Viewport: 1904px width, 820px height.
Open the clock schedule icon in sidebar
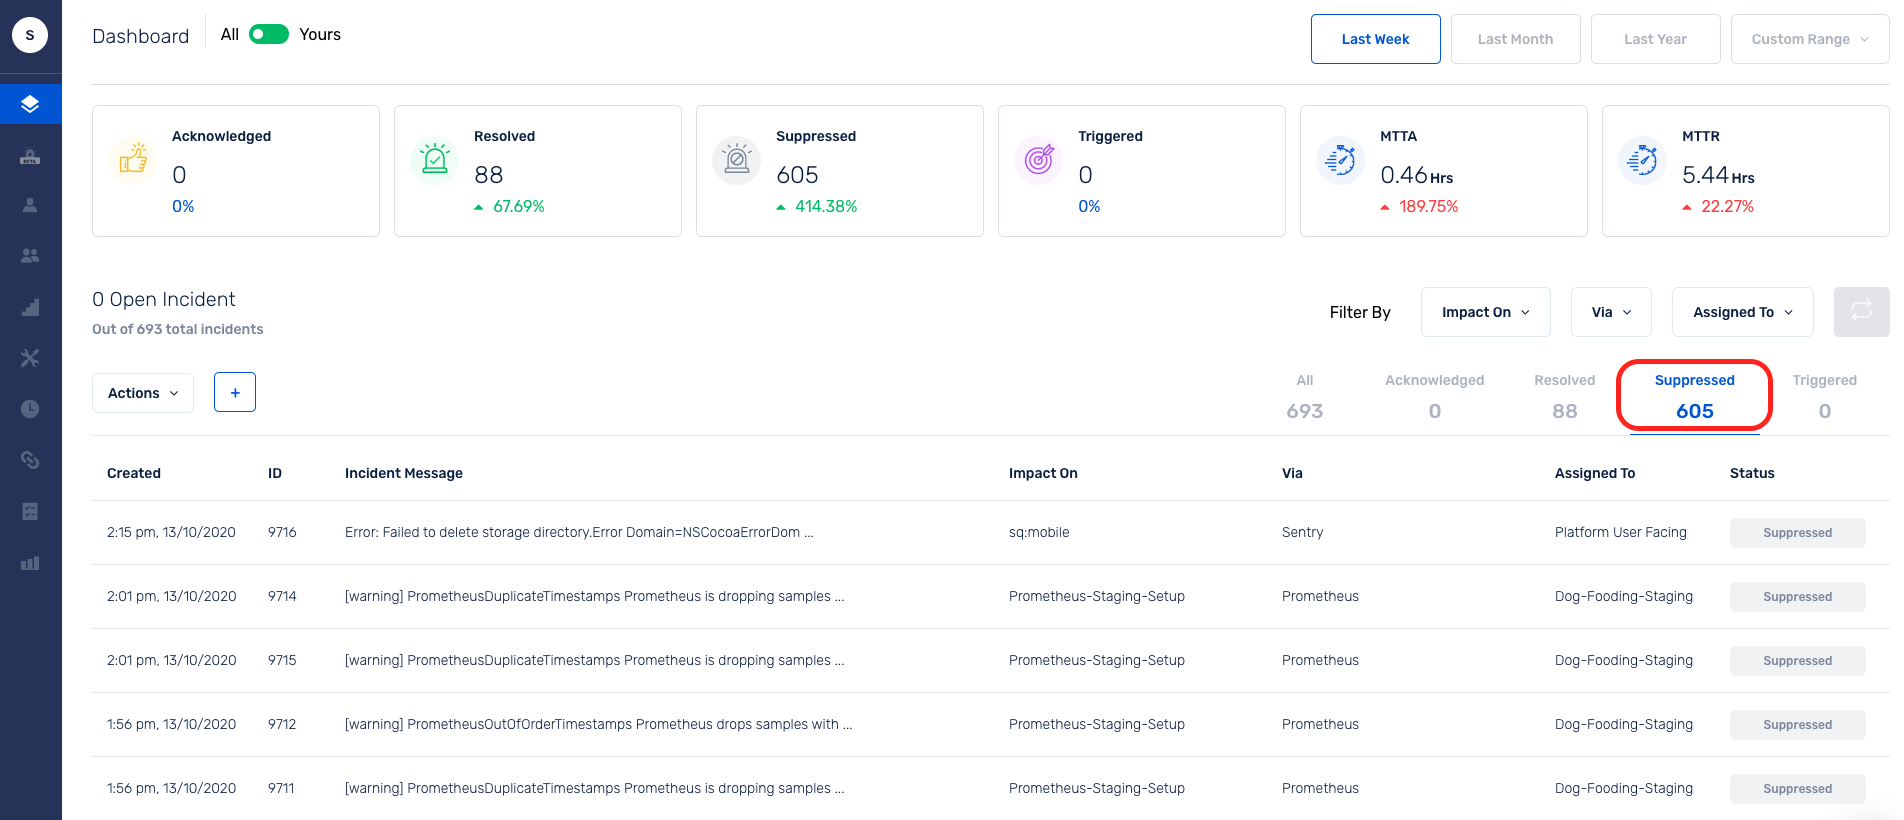coord(30,409)
